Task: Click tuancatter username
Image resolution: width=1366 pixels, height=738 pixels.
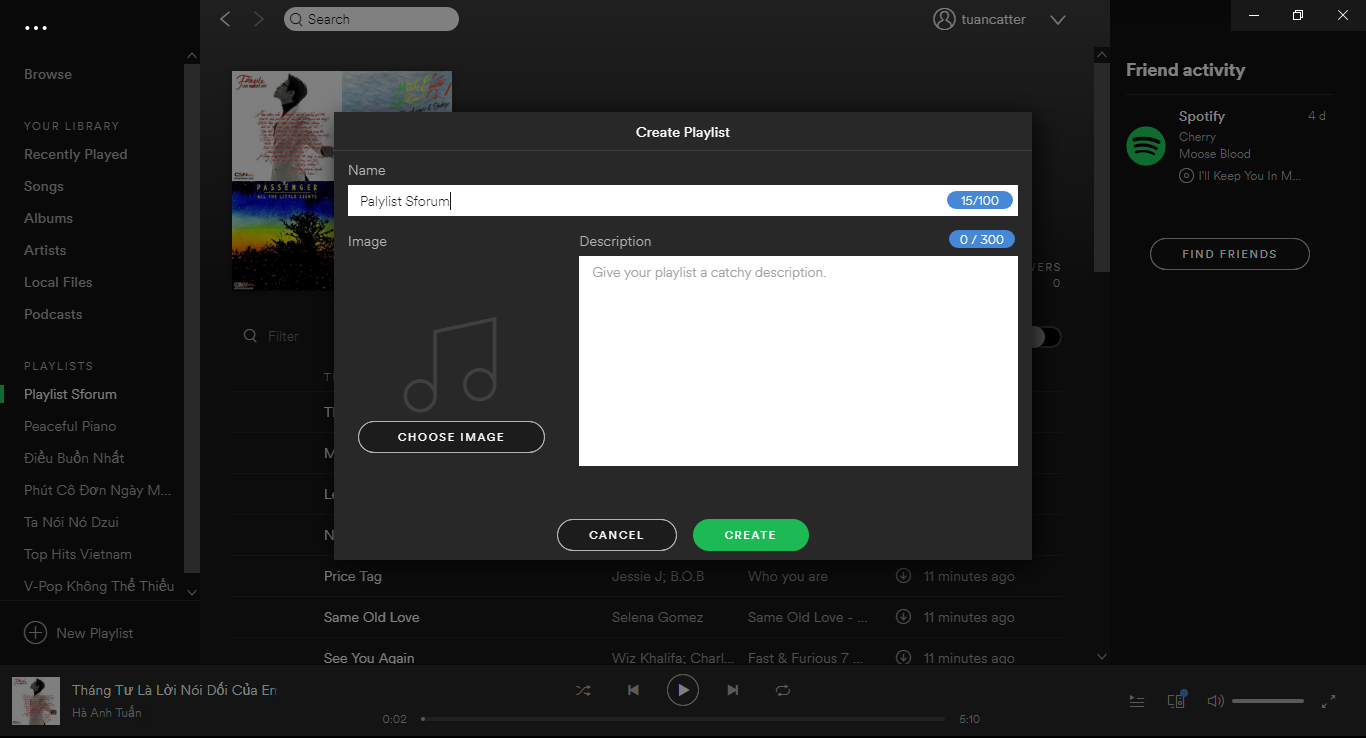Action: click(993, 19)
